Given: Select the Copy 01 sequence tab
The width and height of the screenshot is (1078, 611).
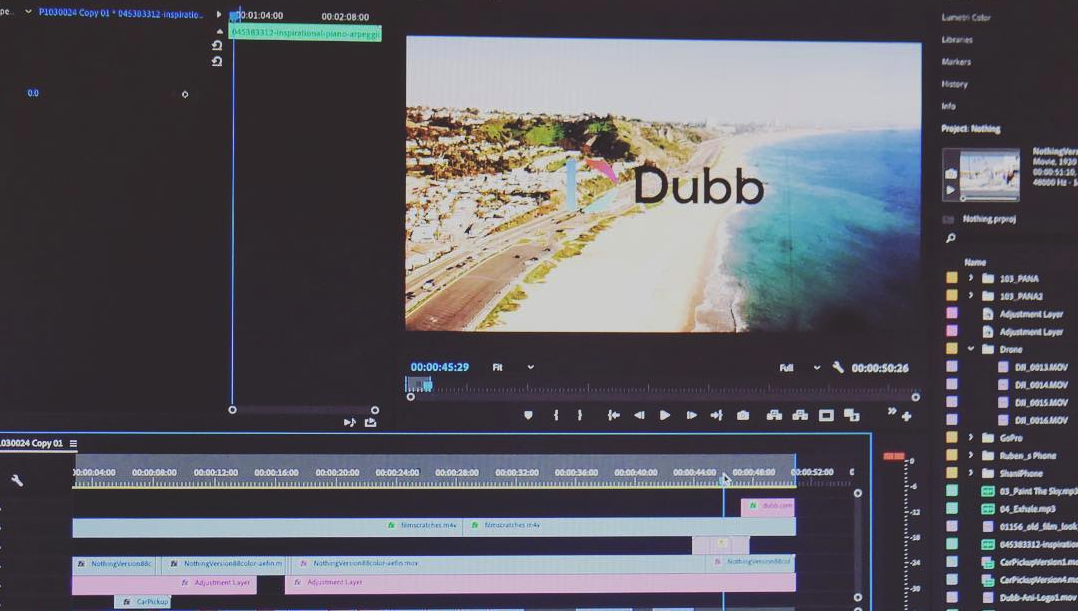Looking at the screenshot, I should (32, 443).
